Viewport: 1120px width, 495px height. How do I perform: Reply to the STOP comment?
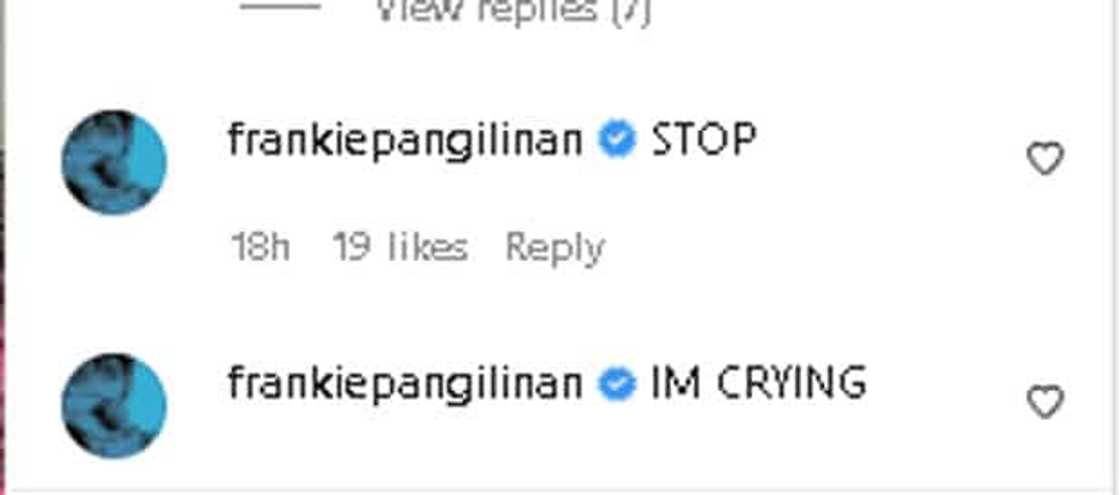[555, 249]
